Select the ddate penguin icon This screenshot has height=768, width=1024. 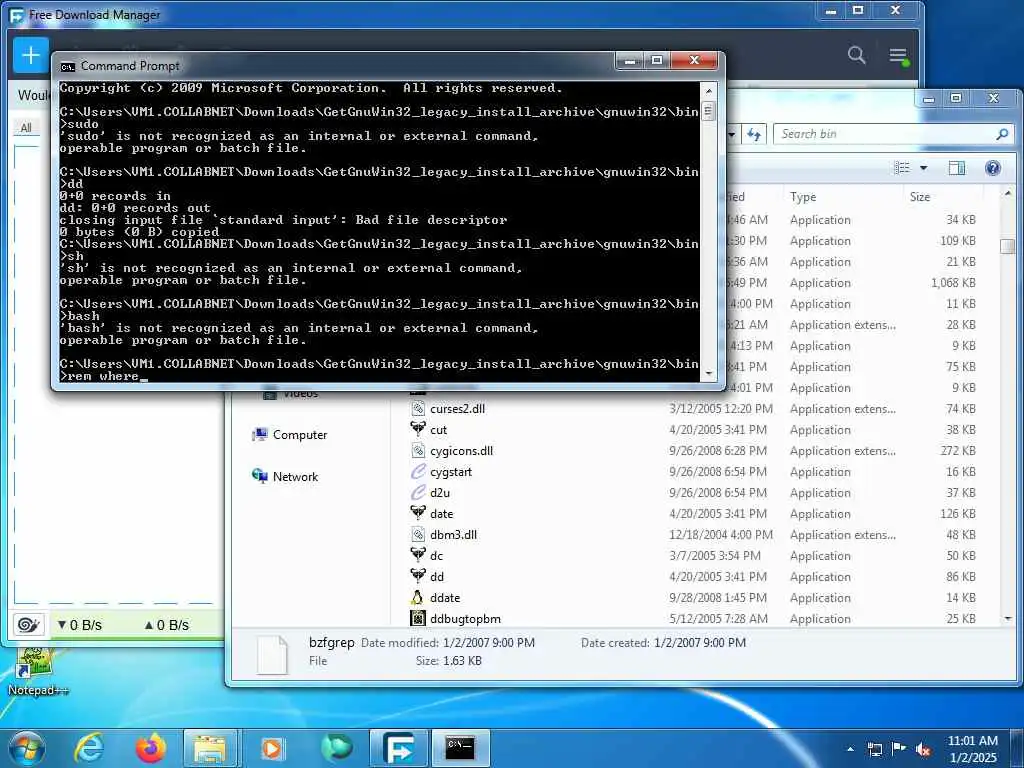(418, 598)
